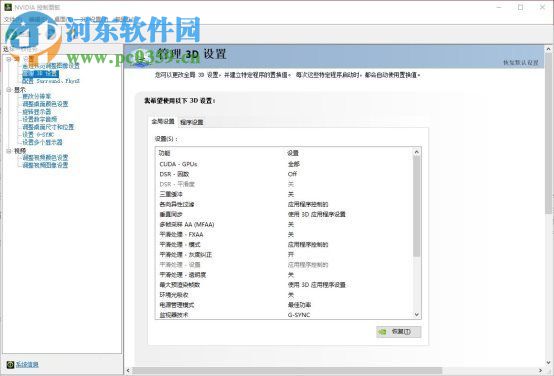Open 更改分辨率 in the tree
554x376 pixels.
point(37,96)
